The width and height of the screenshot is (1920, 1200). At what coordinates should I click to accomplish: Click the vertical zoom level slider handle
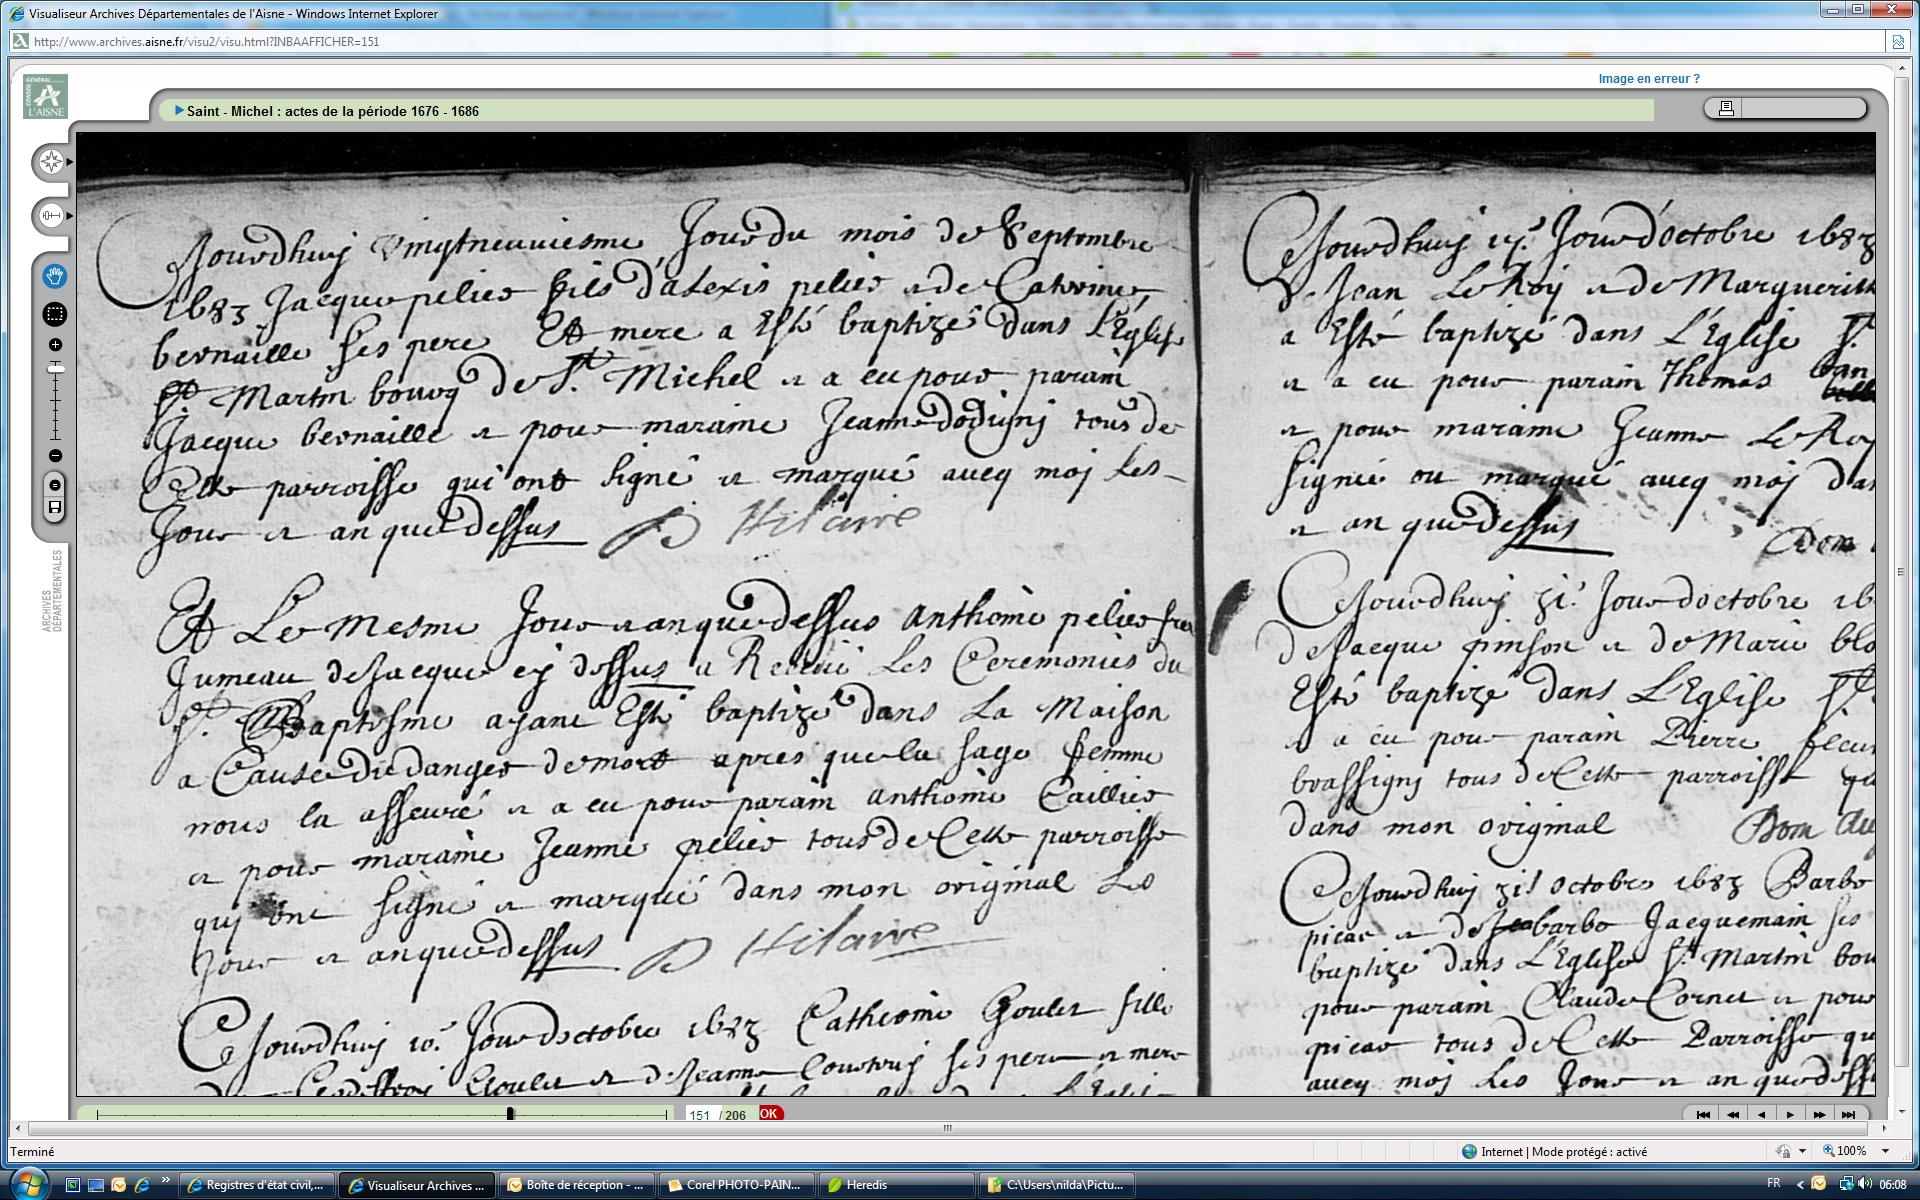(55, 369)
